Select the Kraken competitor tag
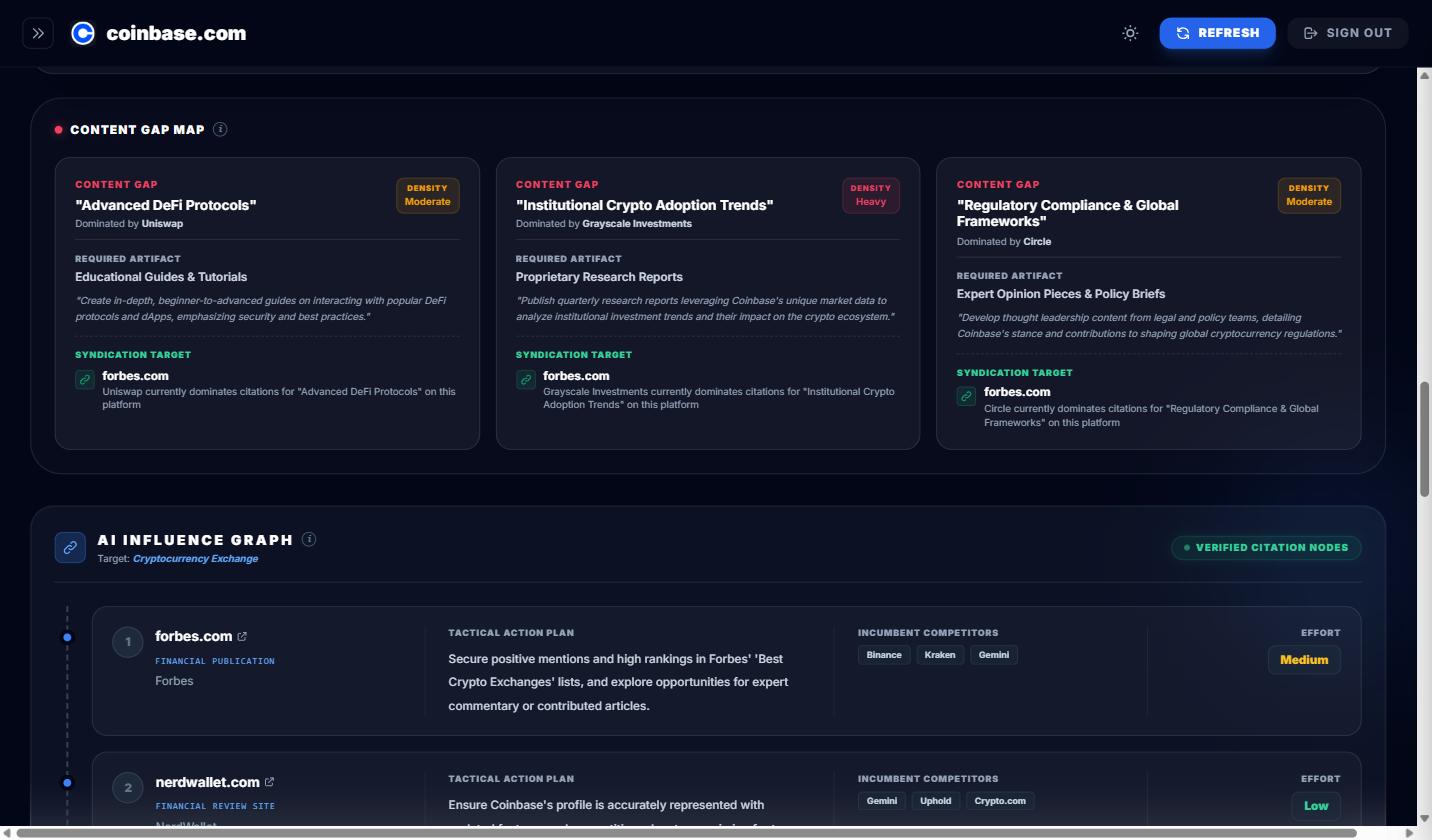 point(940,655)
